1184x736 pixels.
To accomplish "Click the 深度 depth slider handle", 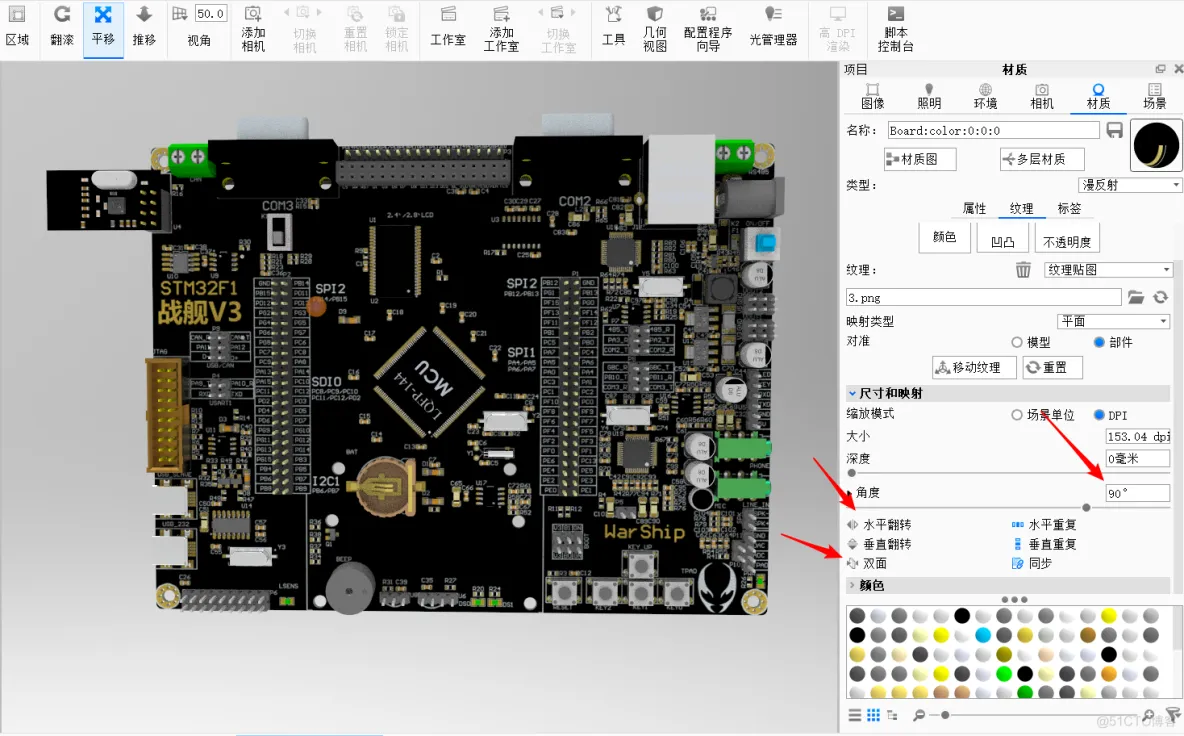I will pyautogui.click(x=852, y=473).
